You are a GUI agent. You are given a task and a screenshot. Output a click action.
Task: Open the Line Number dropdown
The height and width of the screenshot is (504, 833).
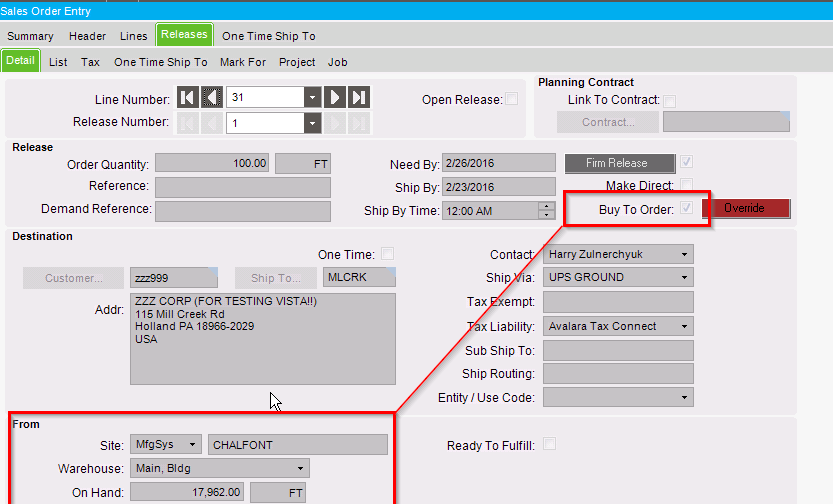[x=312, y=97]
